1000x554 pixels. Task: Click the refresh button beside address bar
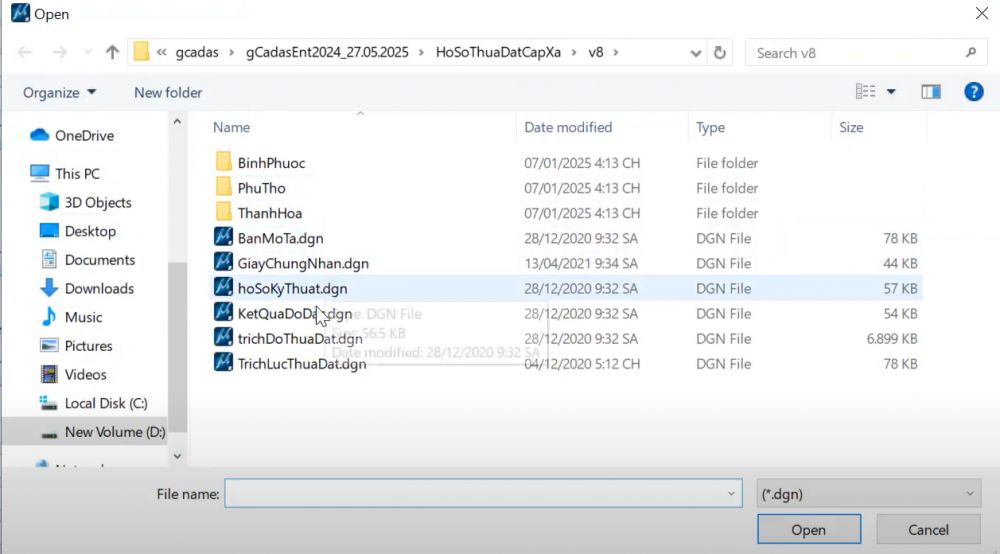click(x=719, y=52)
